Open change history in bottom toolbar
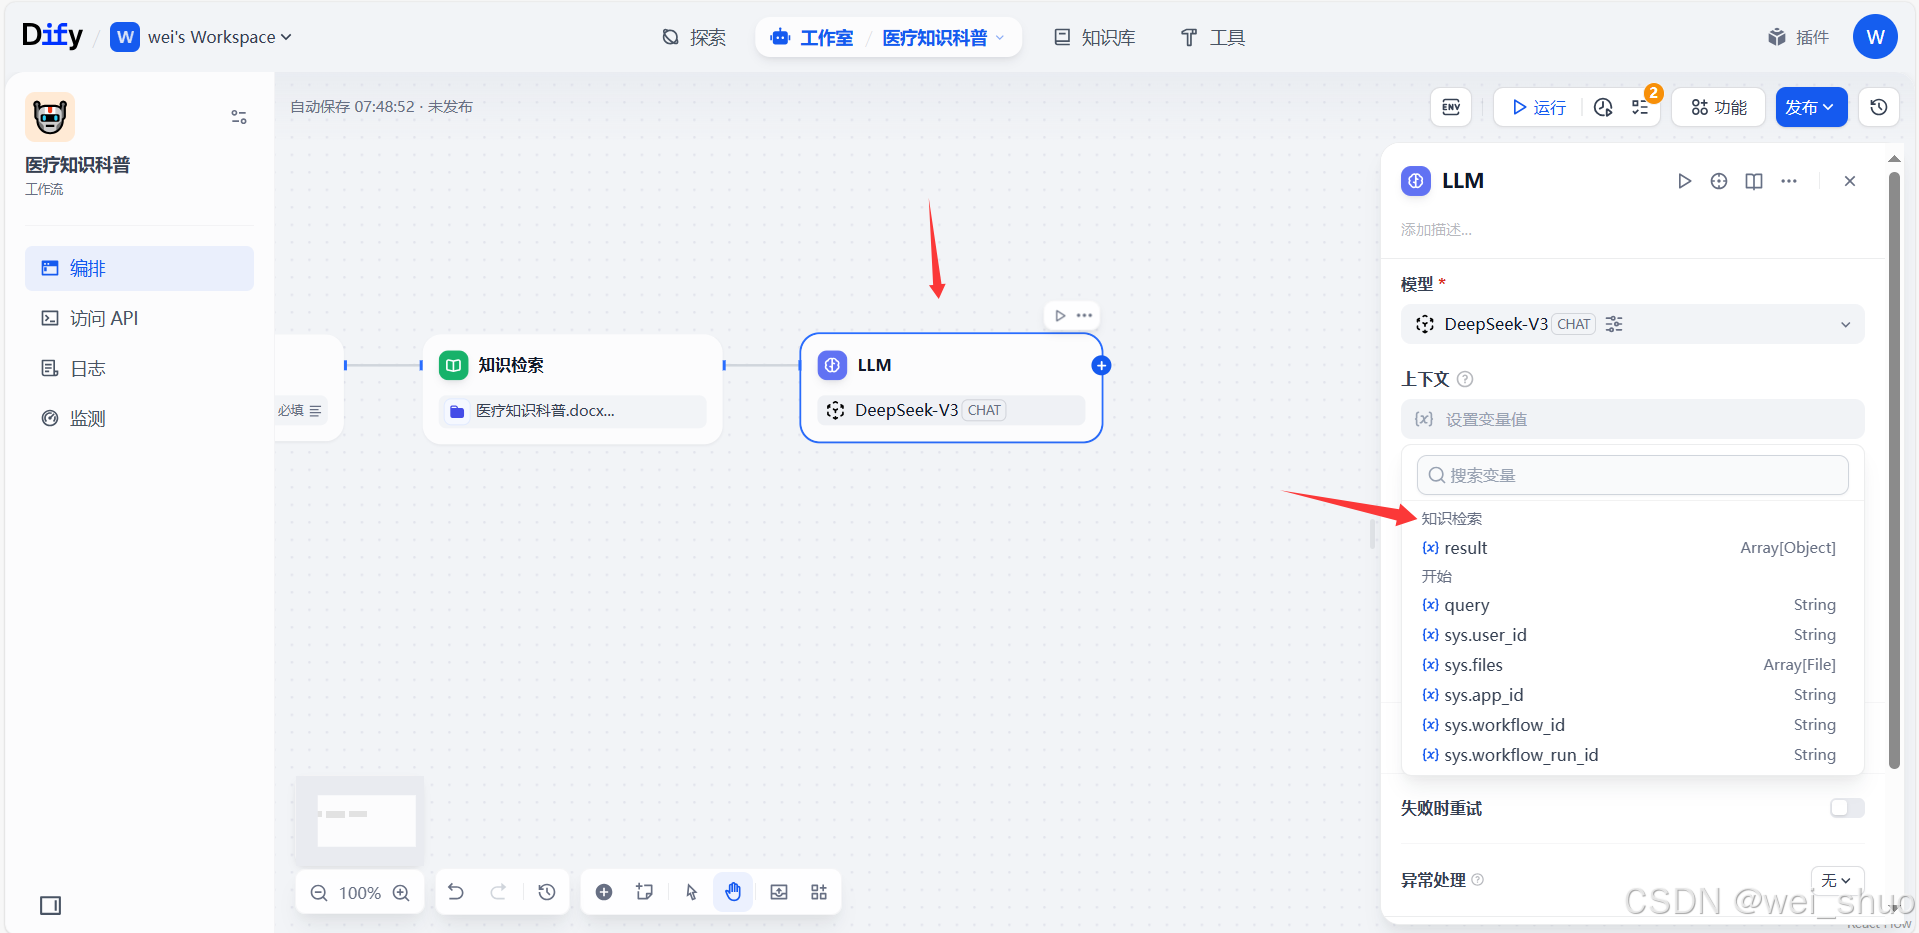The image size is (1919, 933). pos(547,892)
